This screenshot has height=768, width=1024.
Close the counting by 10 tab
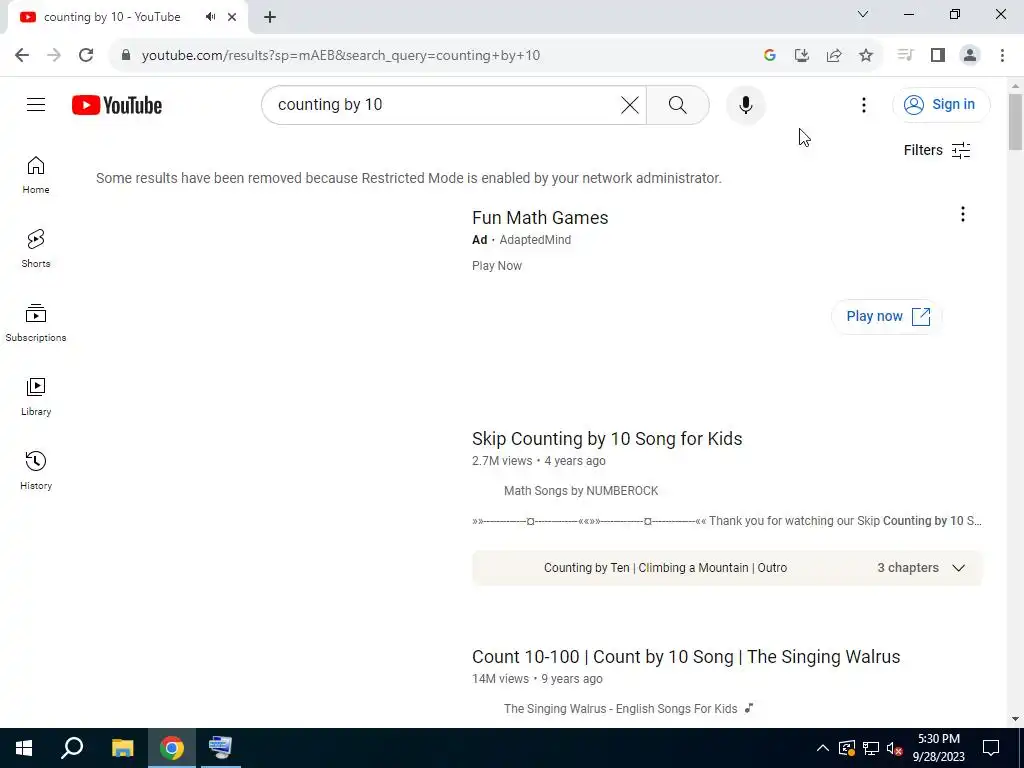tap(232, 17)
